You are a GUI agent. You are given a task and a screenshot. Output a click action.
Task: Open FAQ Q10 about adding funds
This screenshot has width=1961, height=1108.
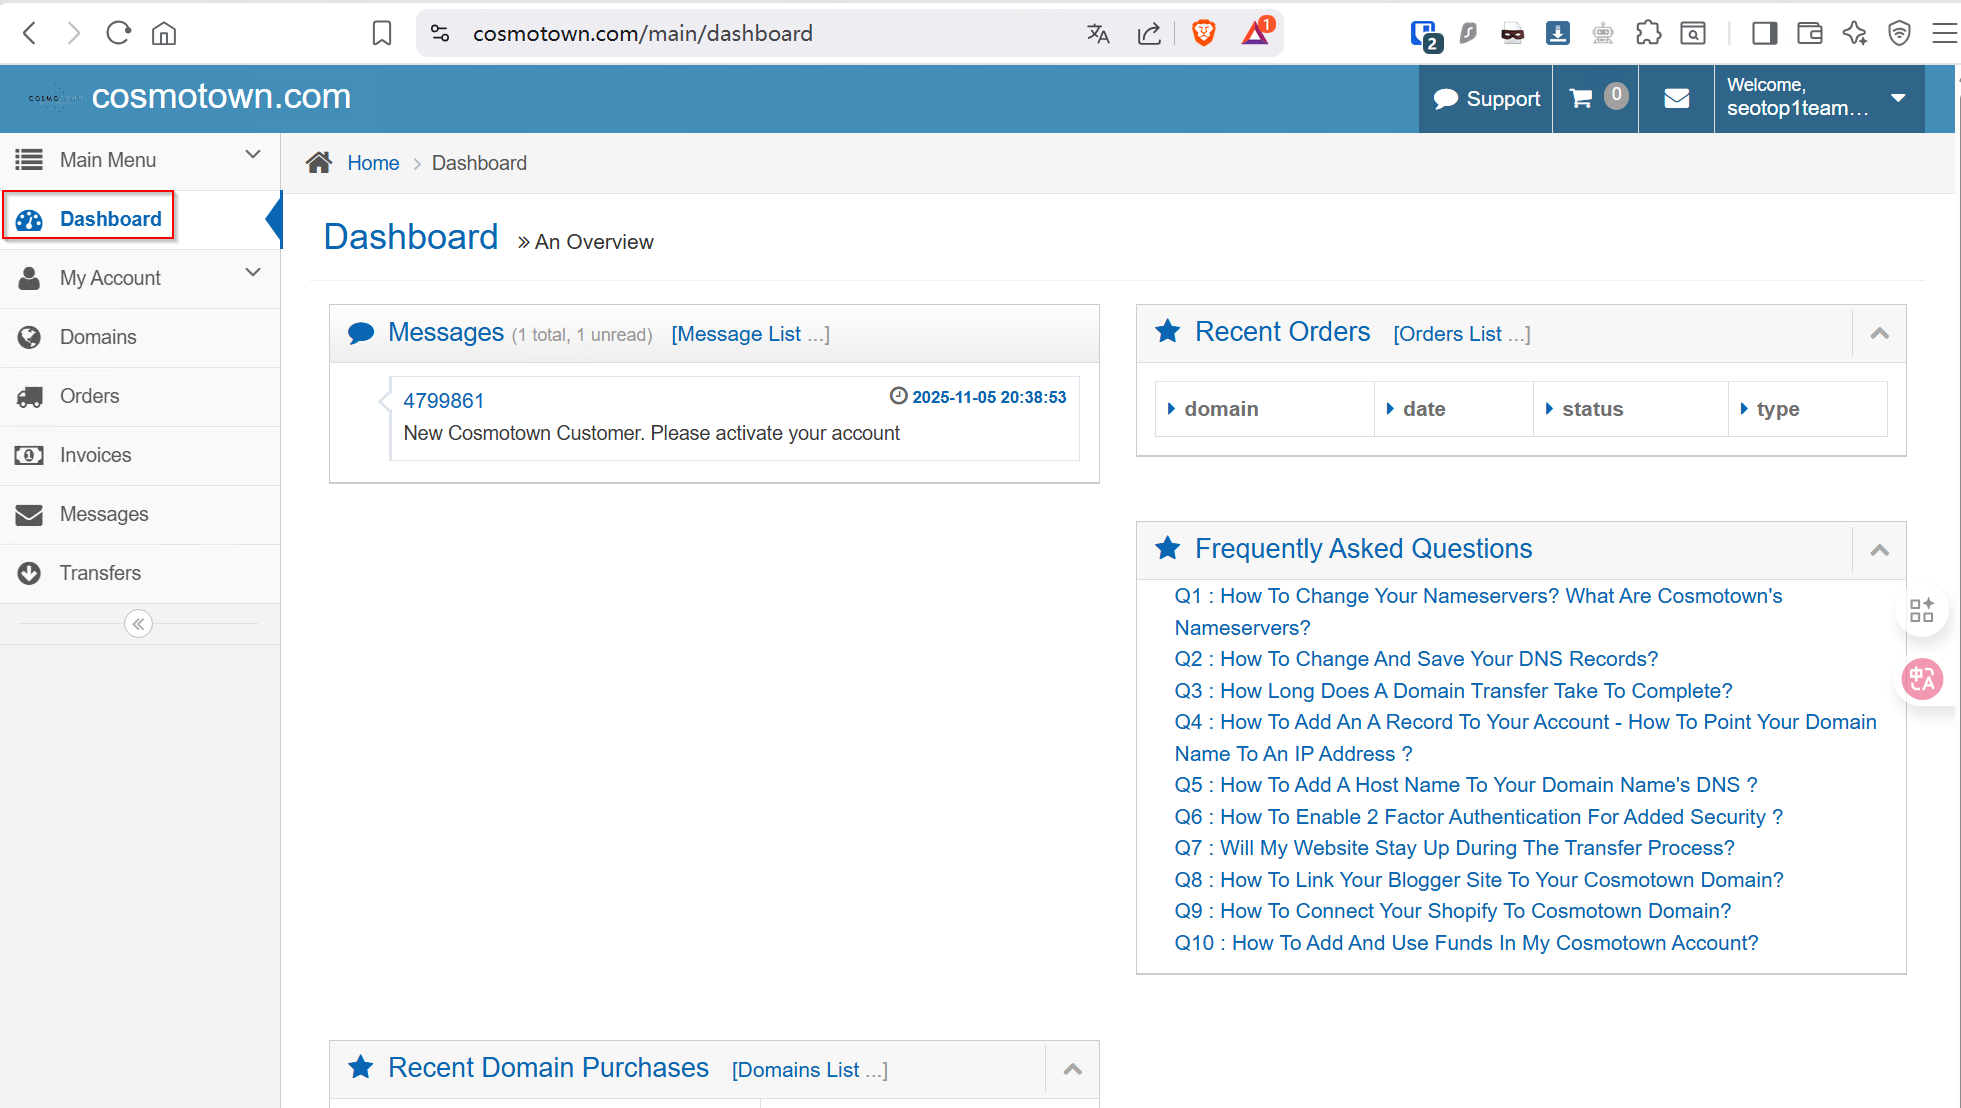[x=1466, y=943]
